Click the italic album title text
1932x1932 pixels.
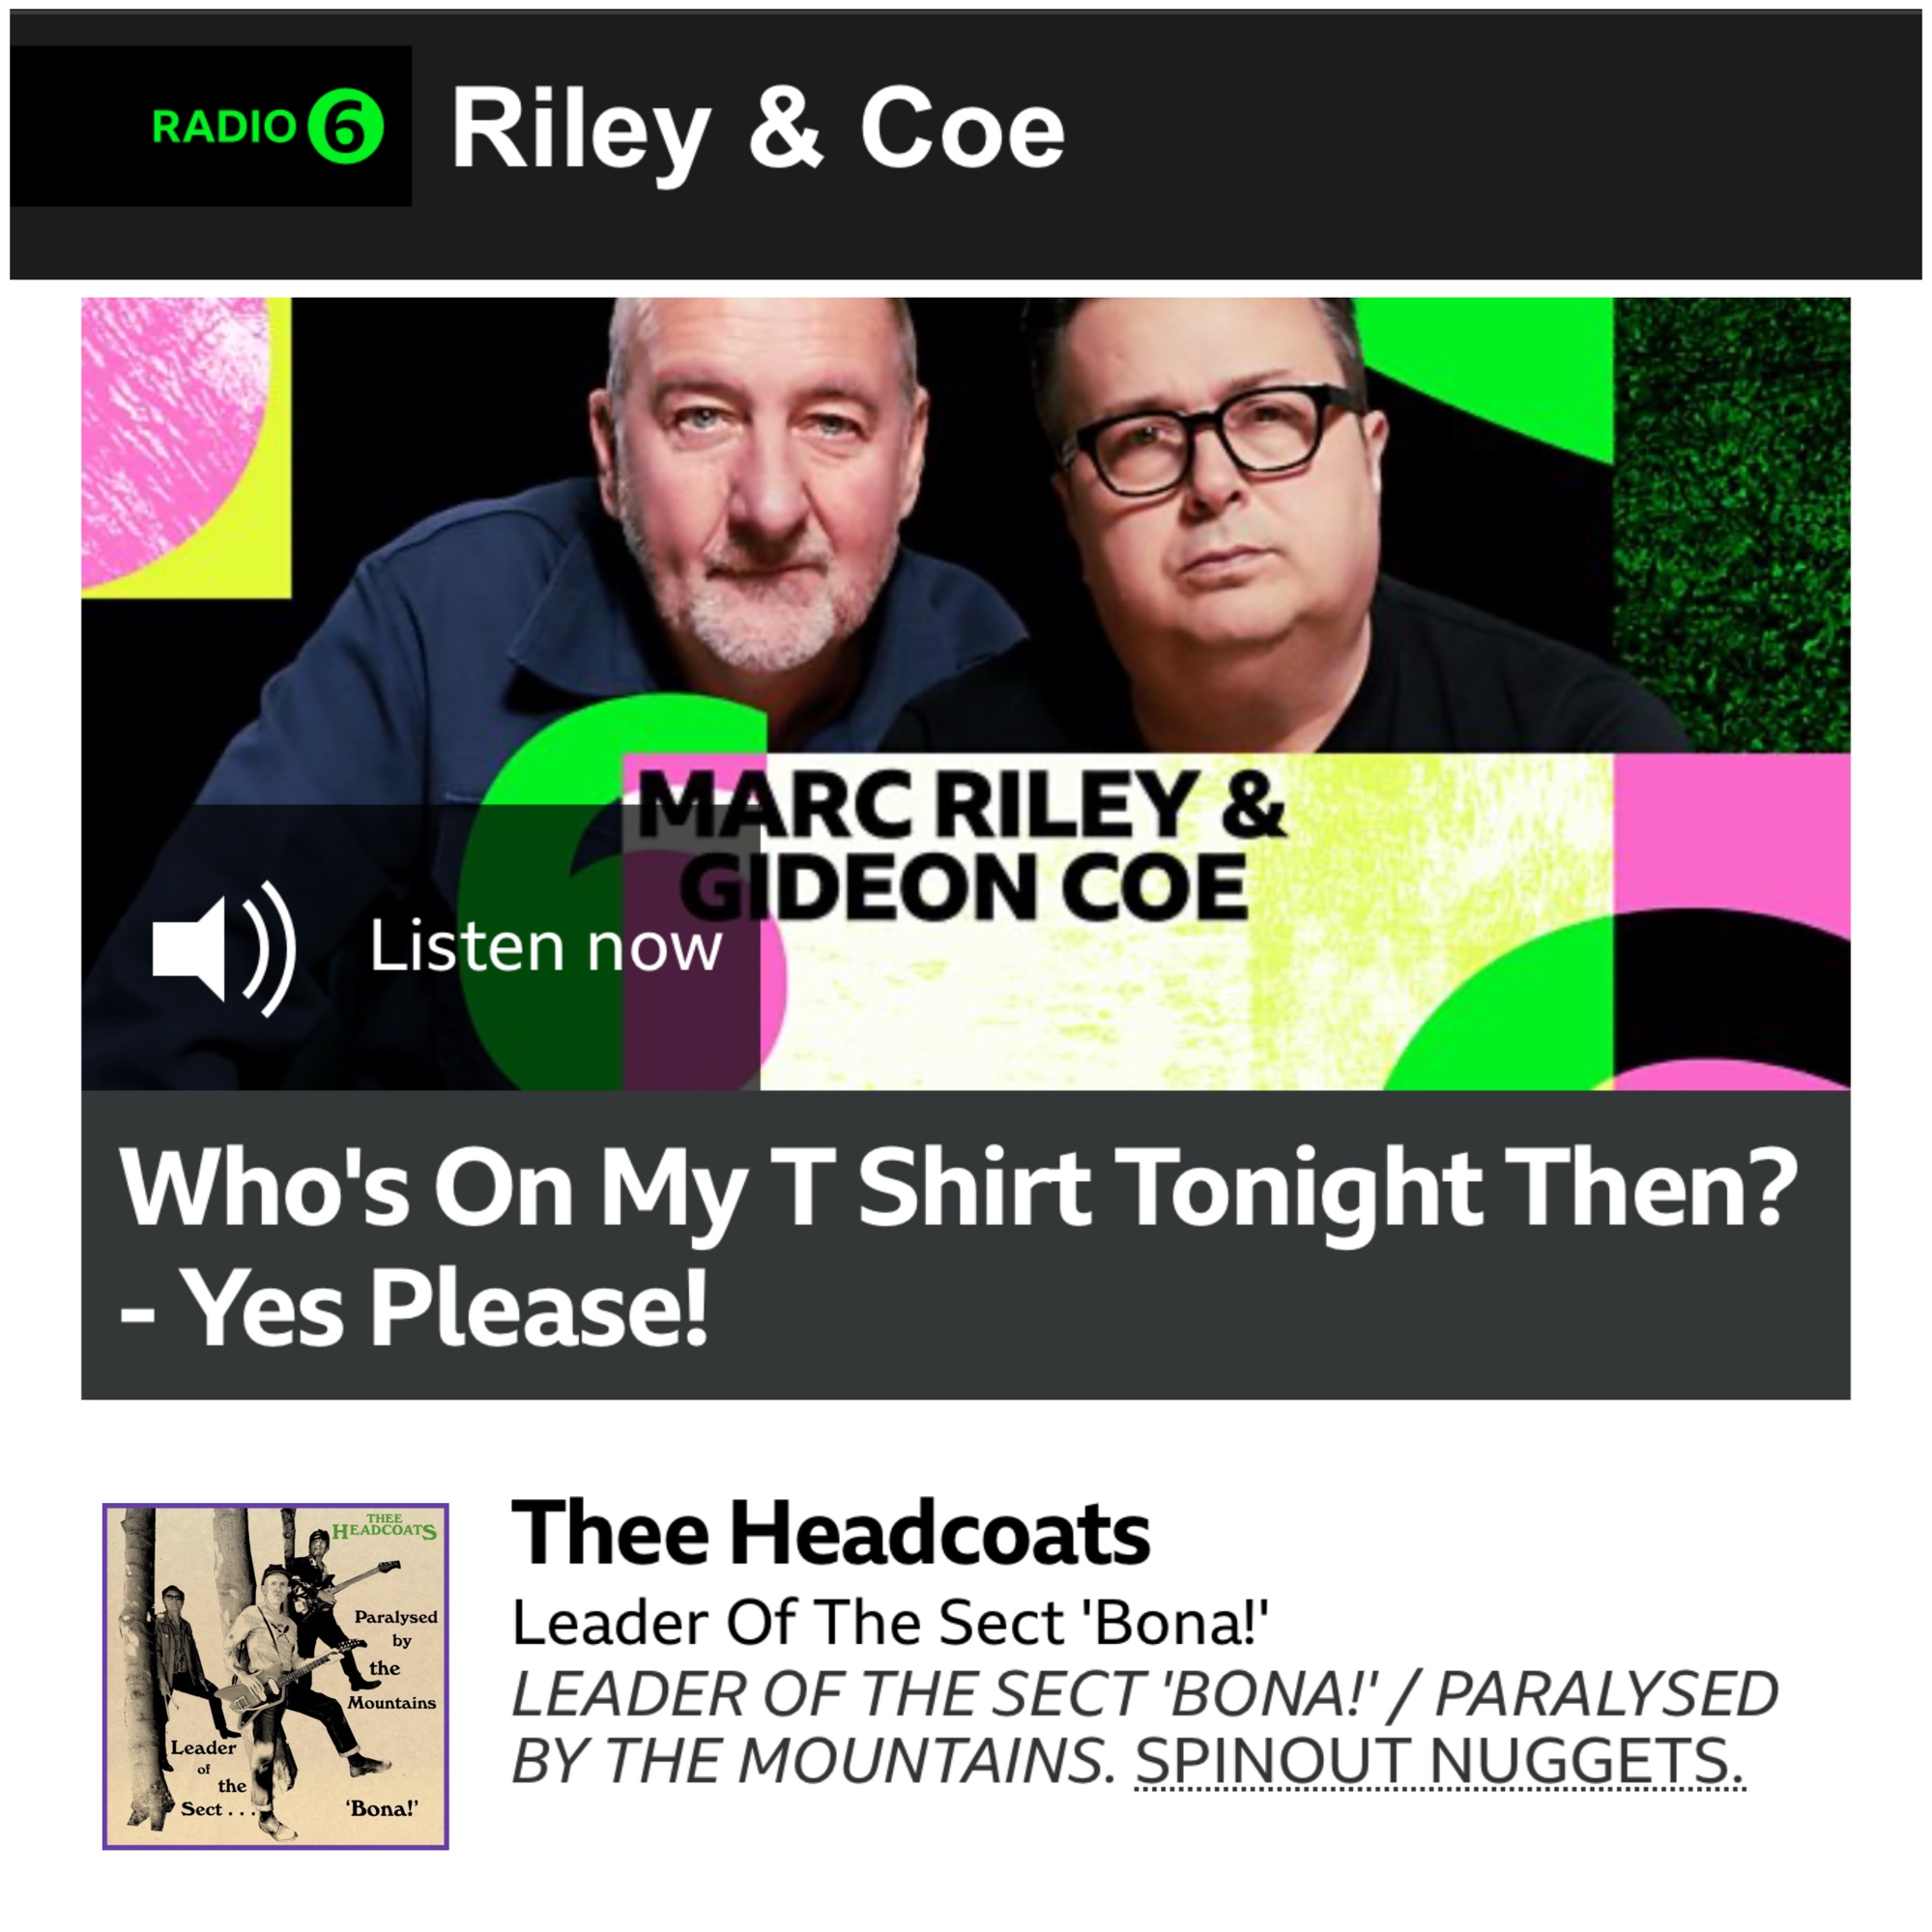click(x=1144, y=1727)
